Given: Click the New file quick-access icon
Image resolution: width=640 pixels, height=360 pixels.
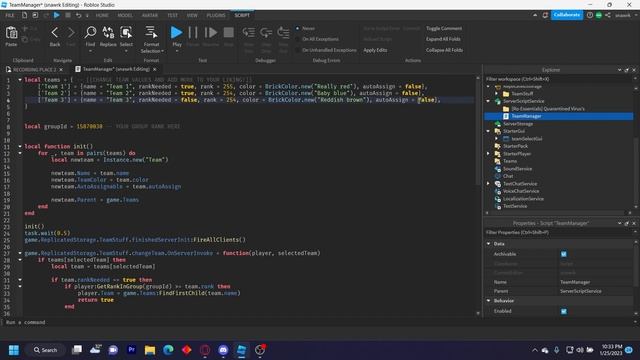Looking at the screenshot, I should tap(24, 15).
